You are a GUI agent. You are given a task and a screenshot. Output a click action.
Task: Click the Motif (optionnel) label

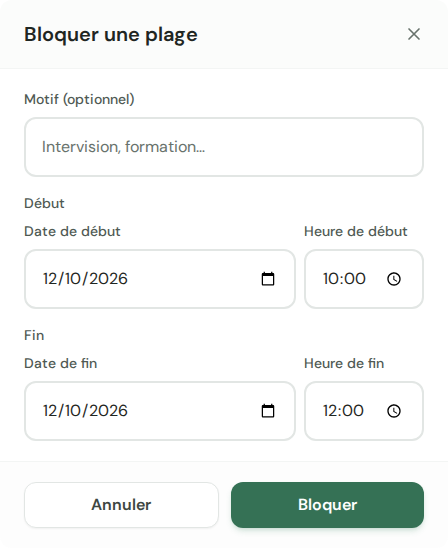79,100
